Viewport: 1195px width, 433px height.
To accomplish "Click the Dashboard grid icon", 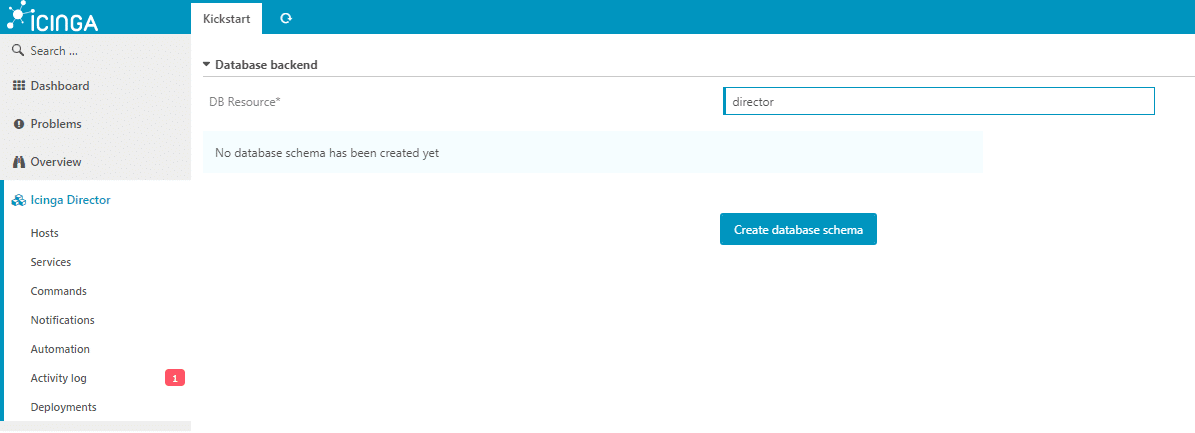I will coord(20,85).
